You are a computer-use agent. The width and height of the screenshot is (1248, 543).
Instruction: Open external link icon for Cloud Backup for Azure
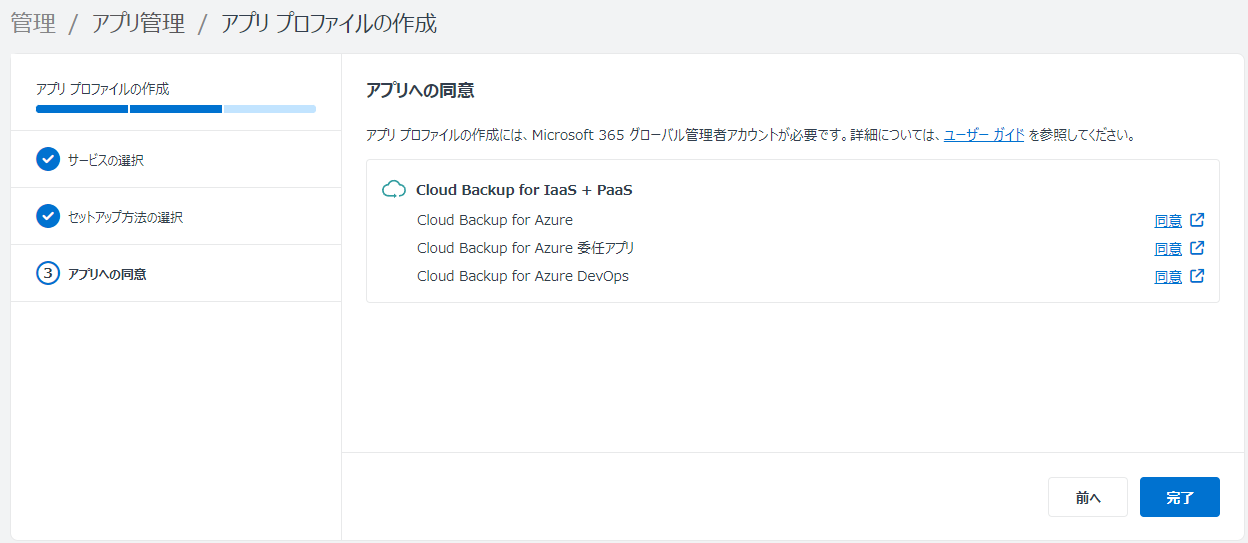click(1197, 221)
